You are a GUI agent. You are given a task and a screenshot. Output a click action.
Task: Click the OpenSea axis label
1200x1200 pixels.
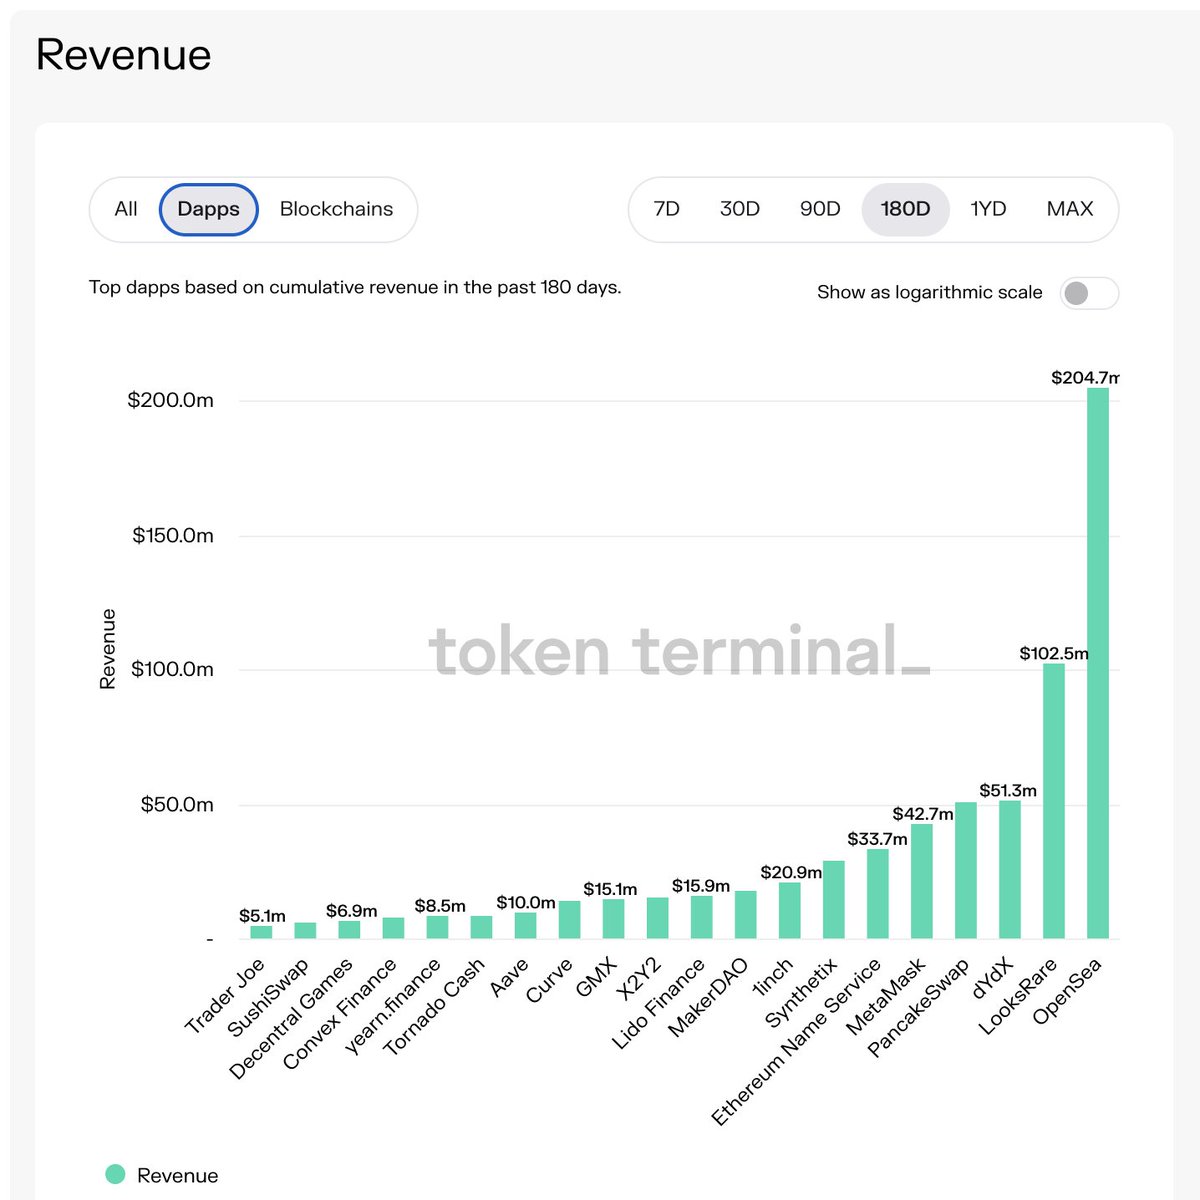(1067, 991)
